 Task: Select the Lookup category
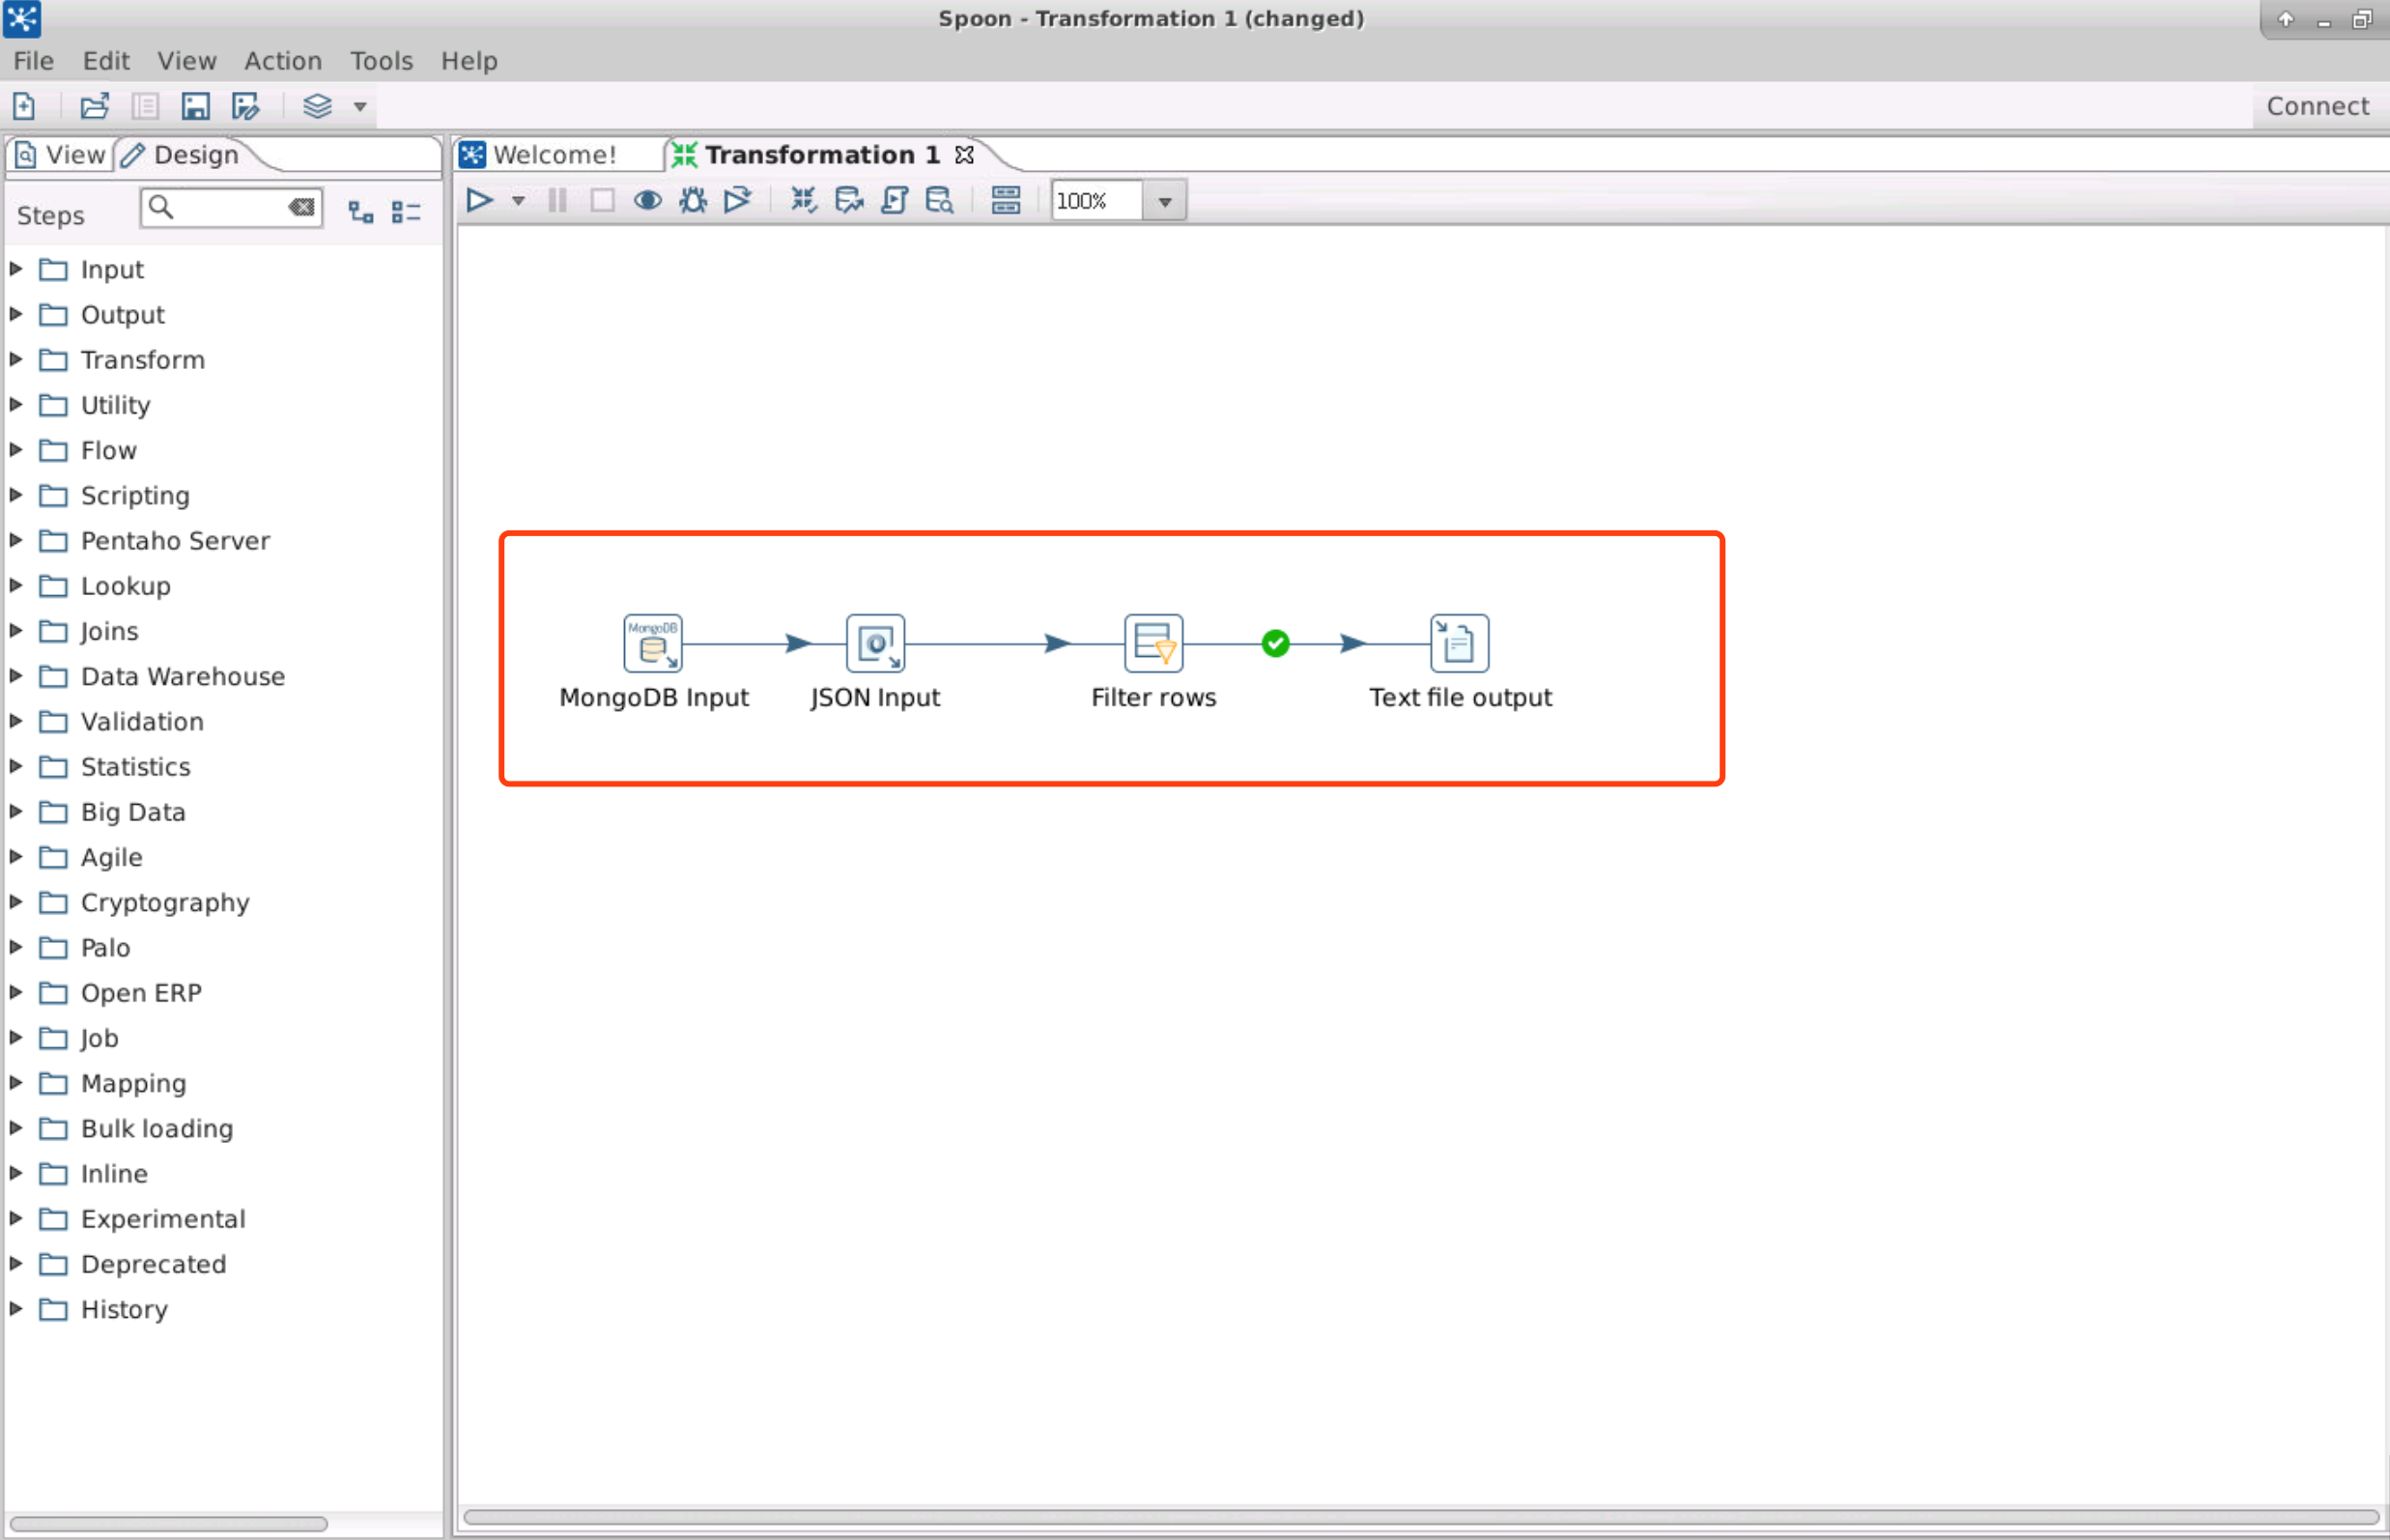(125, 586)
